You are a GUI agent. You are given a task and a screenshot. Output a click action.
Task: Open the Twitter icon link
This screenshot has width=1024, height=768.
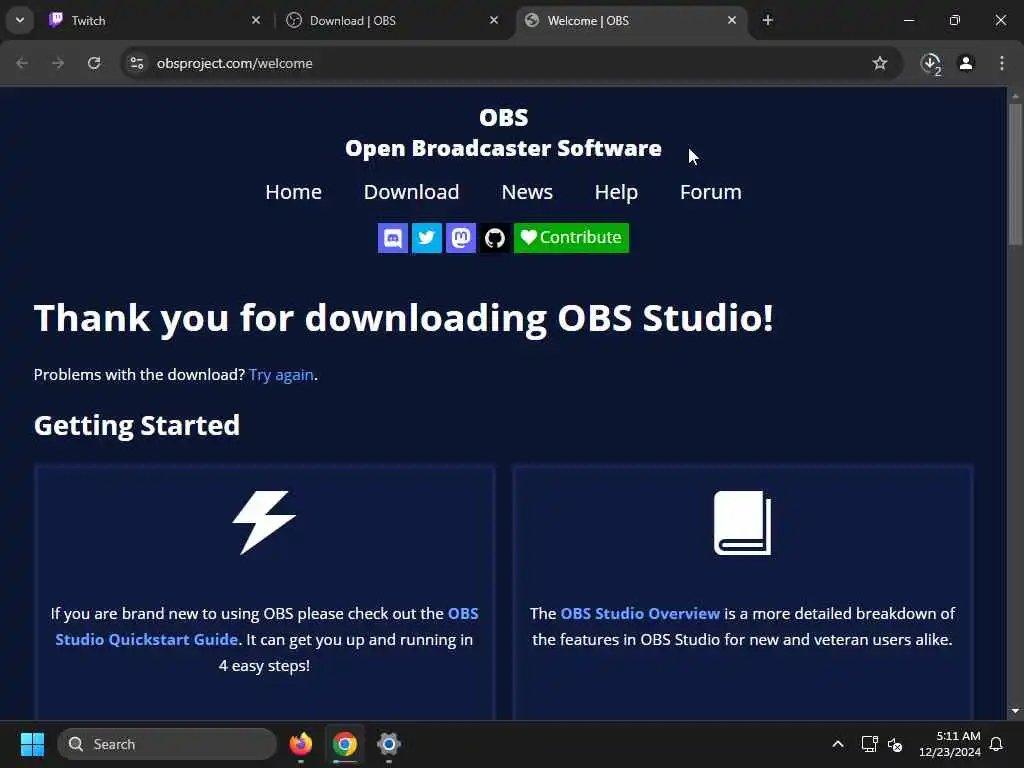426,238
